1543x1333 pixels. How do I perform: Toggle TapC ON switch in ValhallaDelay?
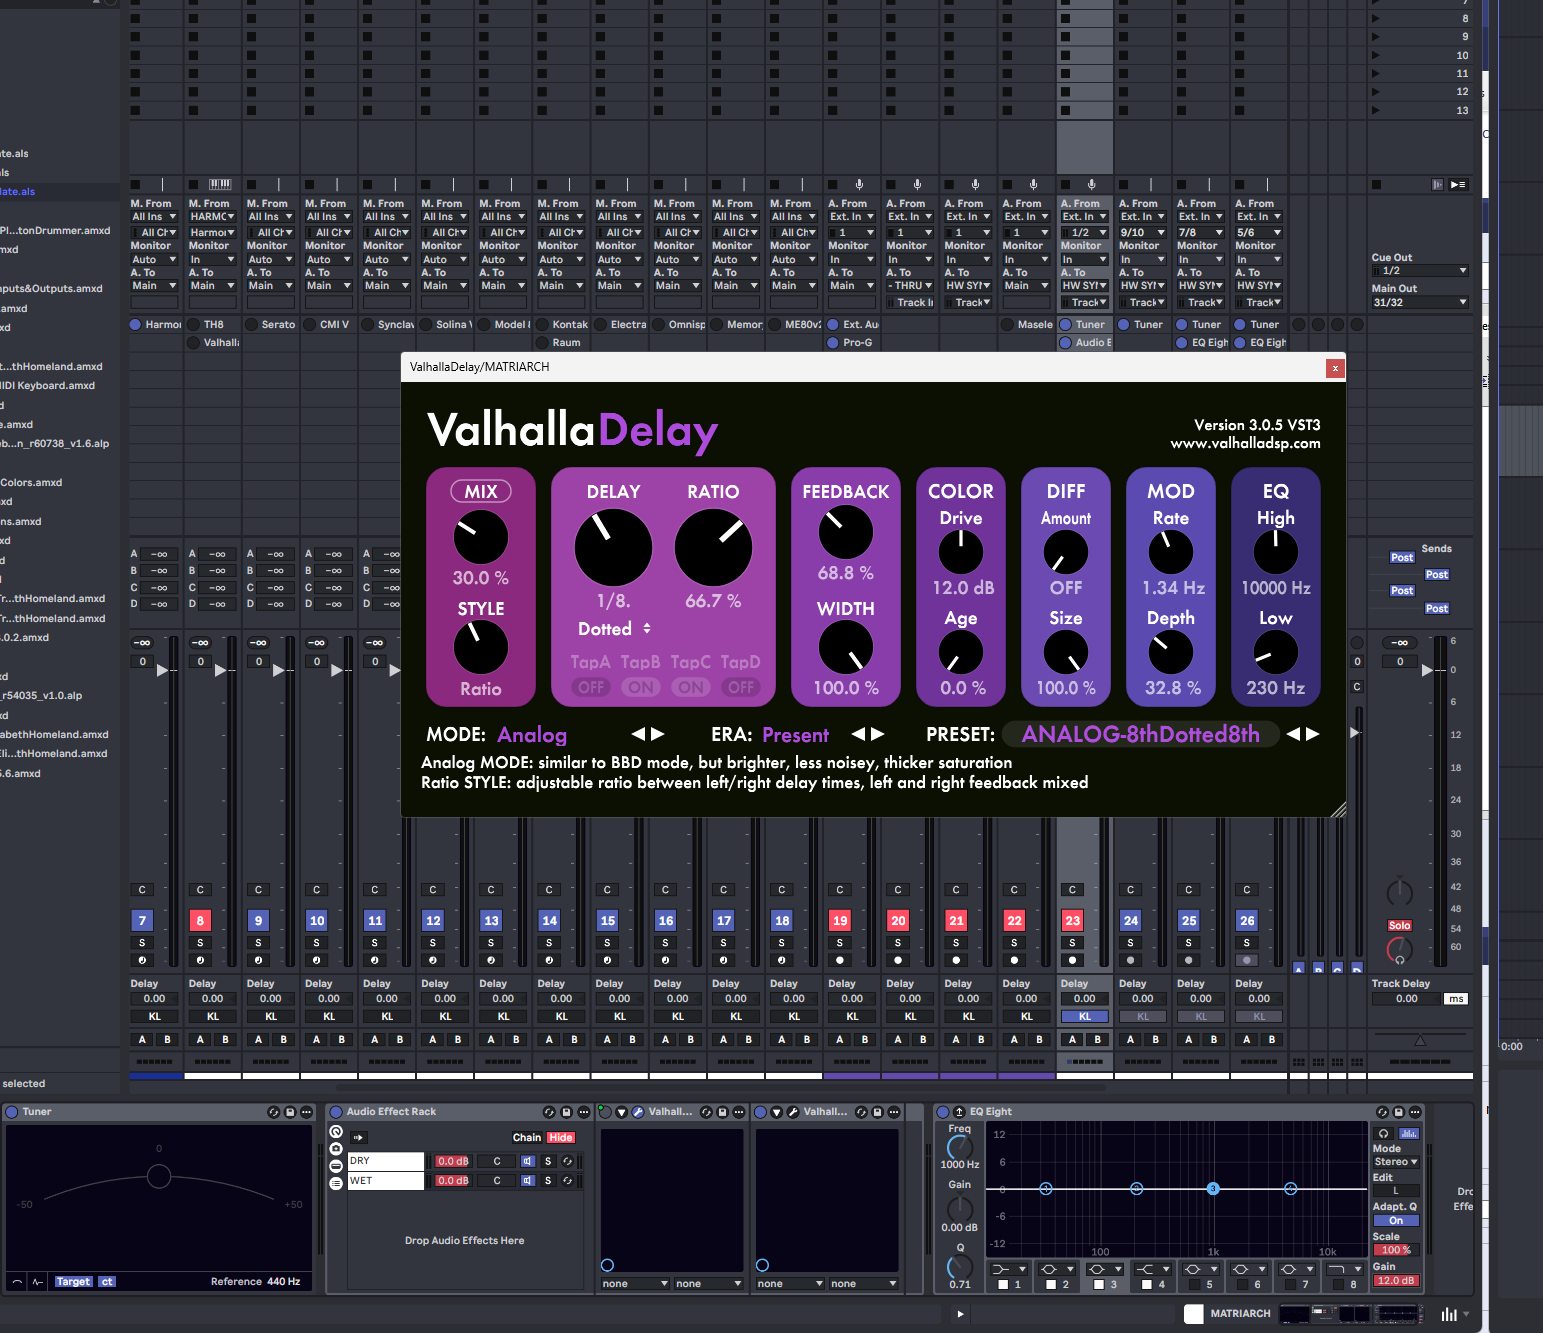(x=691, y=687)
